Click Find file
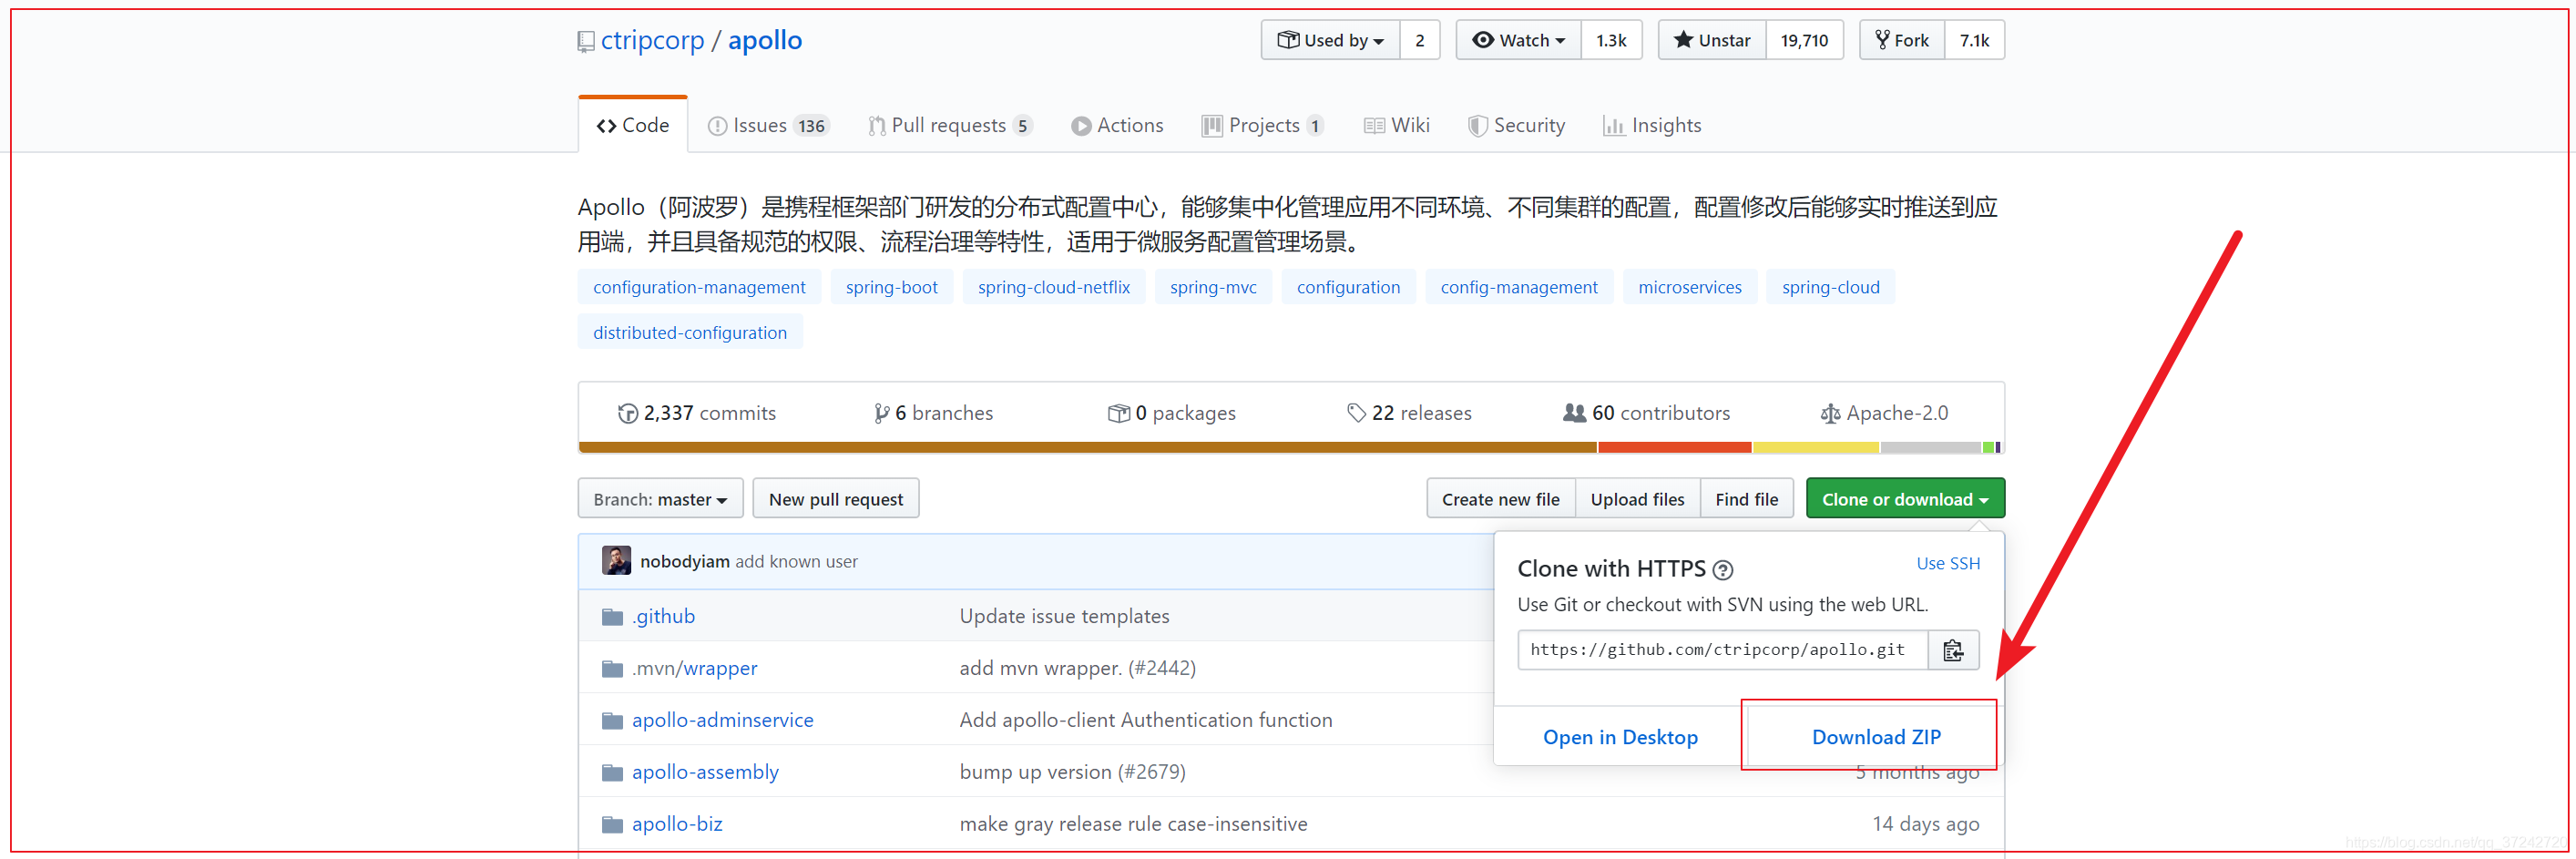This screenshot has width=2576, height=859. click(x=1746, y=499)
